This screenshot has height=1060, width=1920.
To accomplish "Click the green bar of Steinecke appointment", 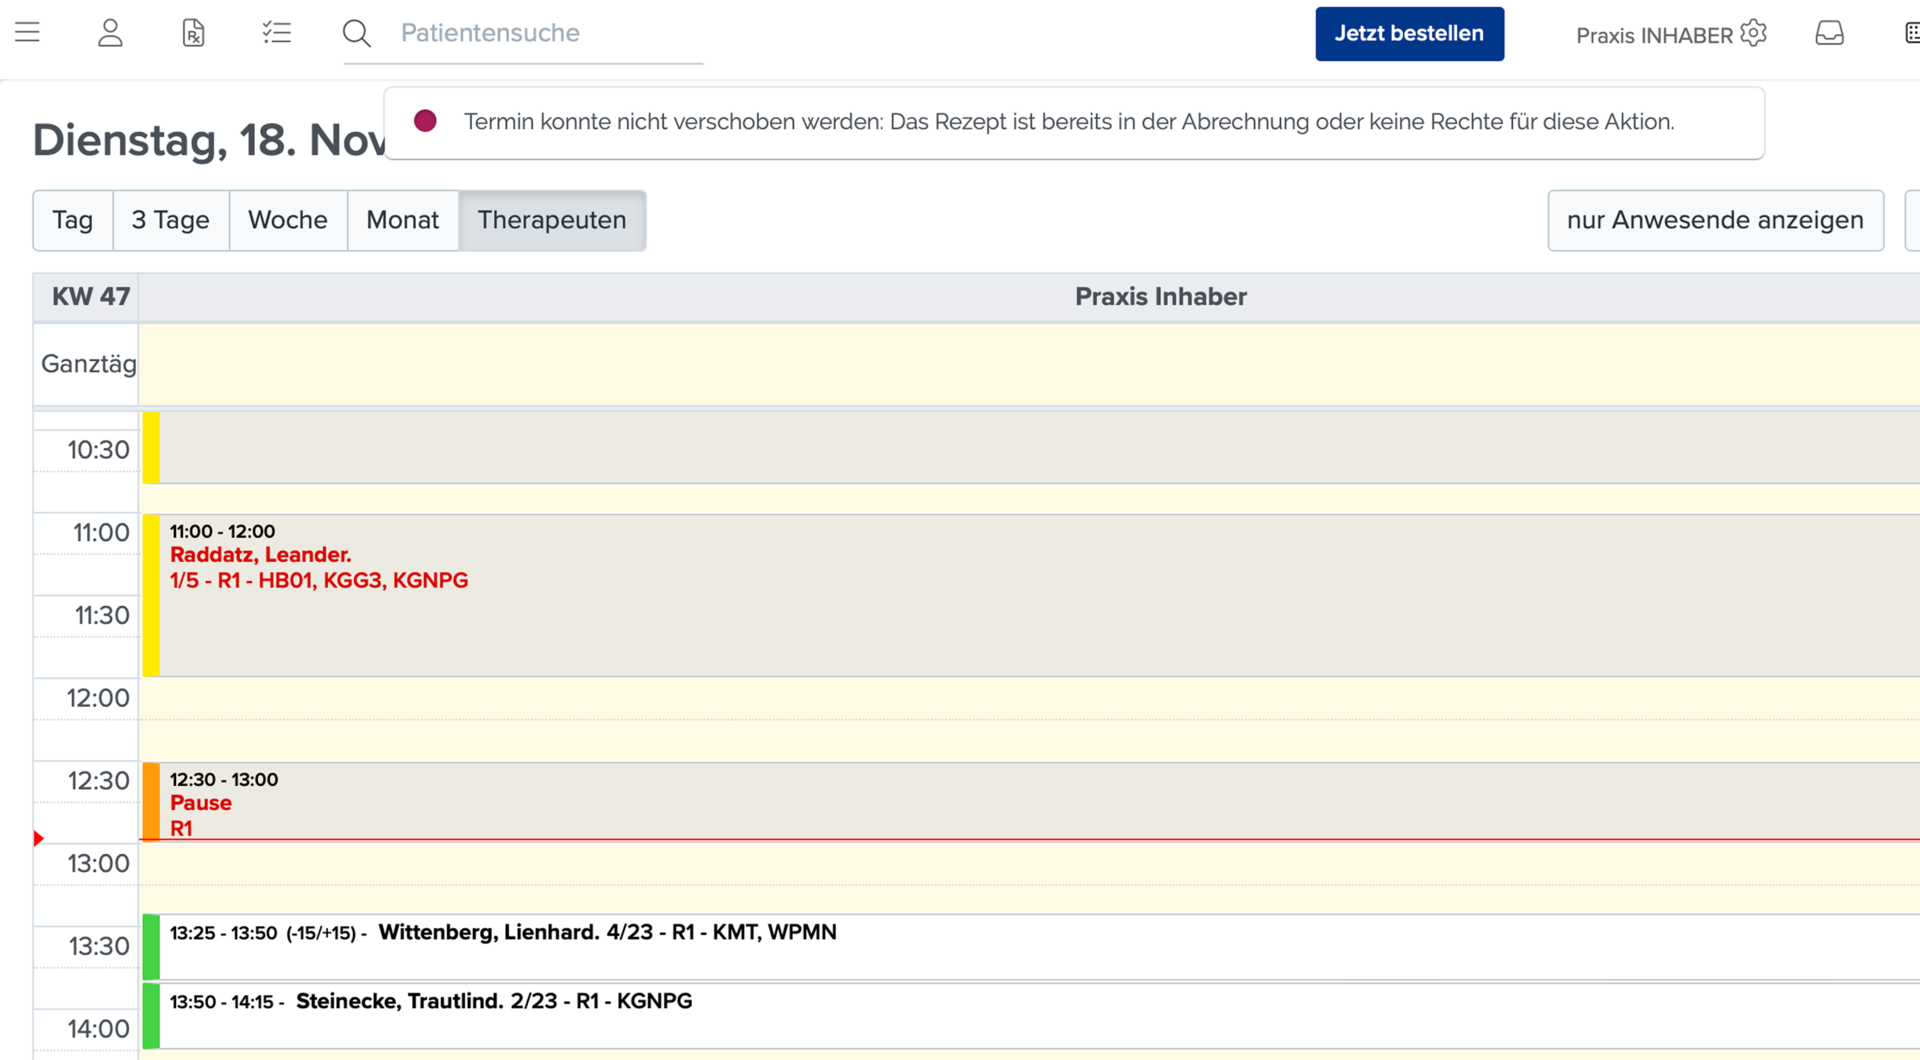I will [151, 1016].
